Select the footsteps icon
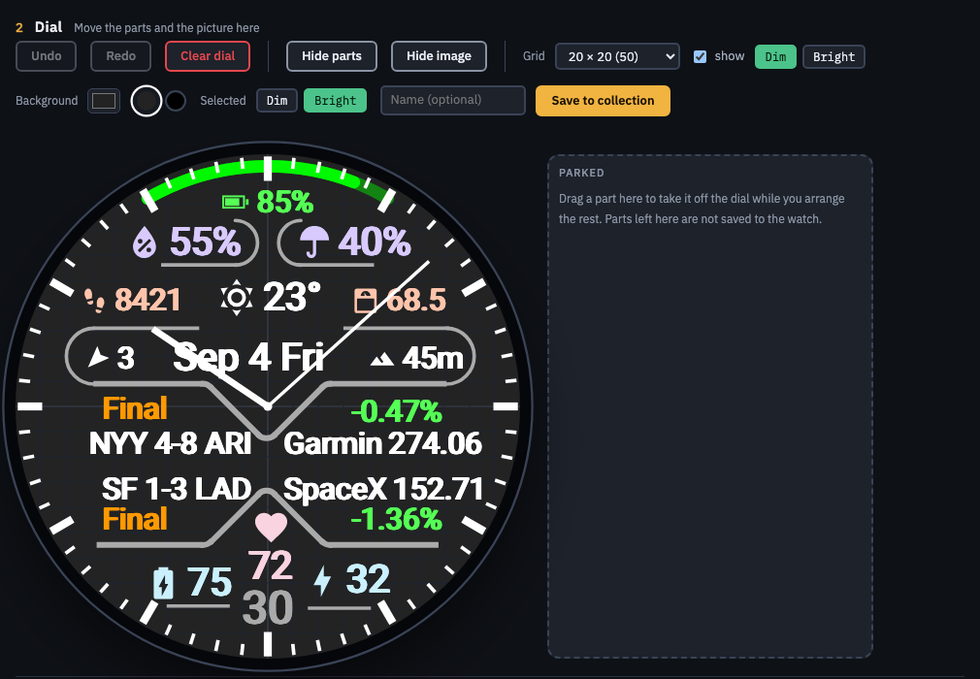The height and width of the screenshot is (679, 980). pyautogui.click(x=95, y=300)
